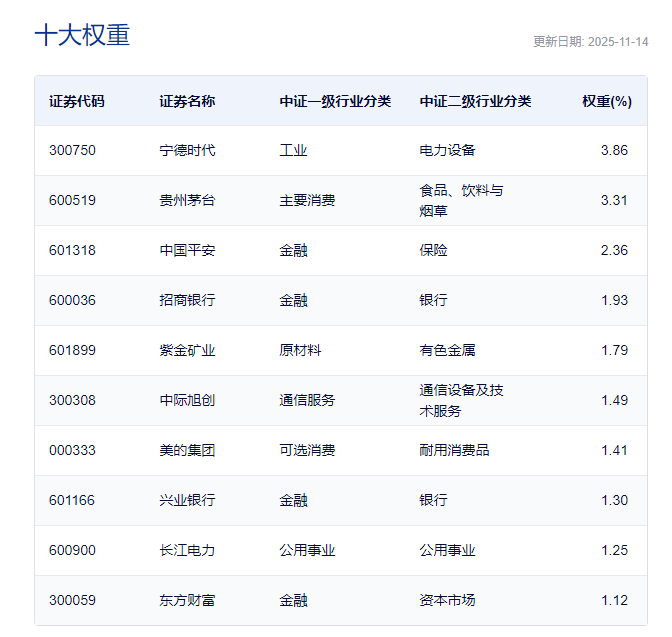Select stock code 600519

pos(72,200)
